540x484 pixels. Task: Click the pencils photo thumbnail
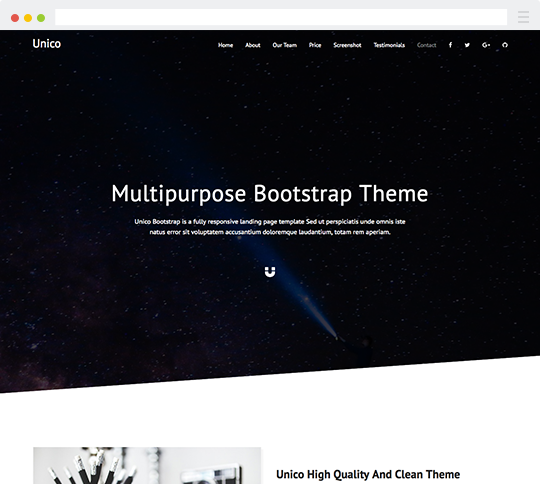[x=147, y=465]
